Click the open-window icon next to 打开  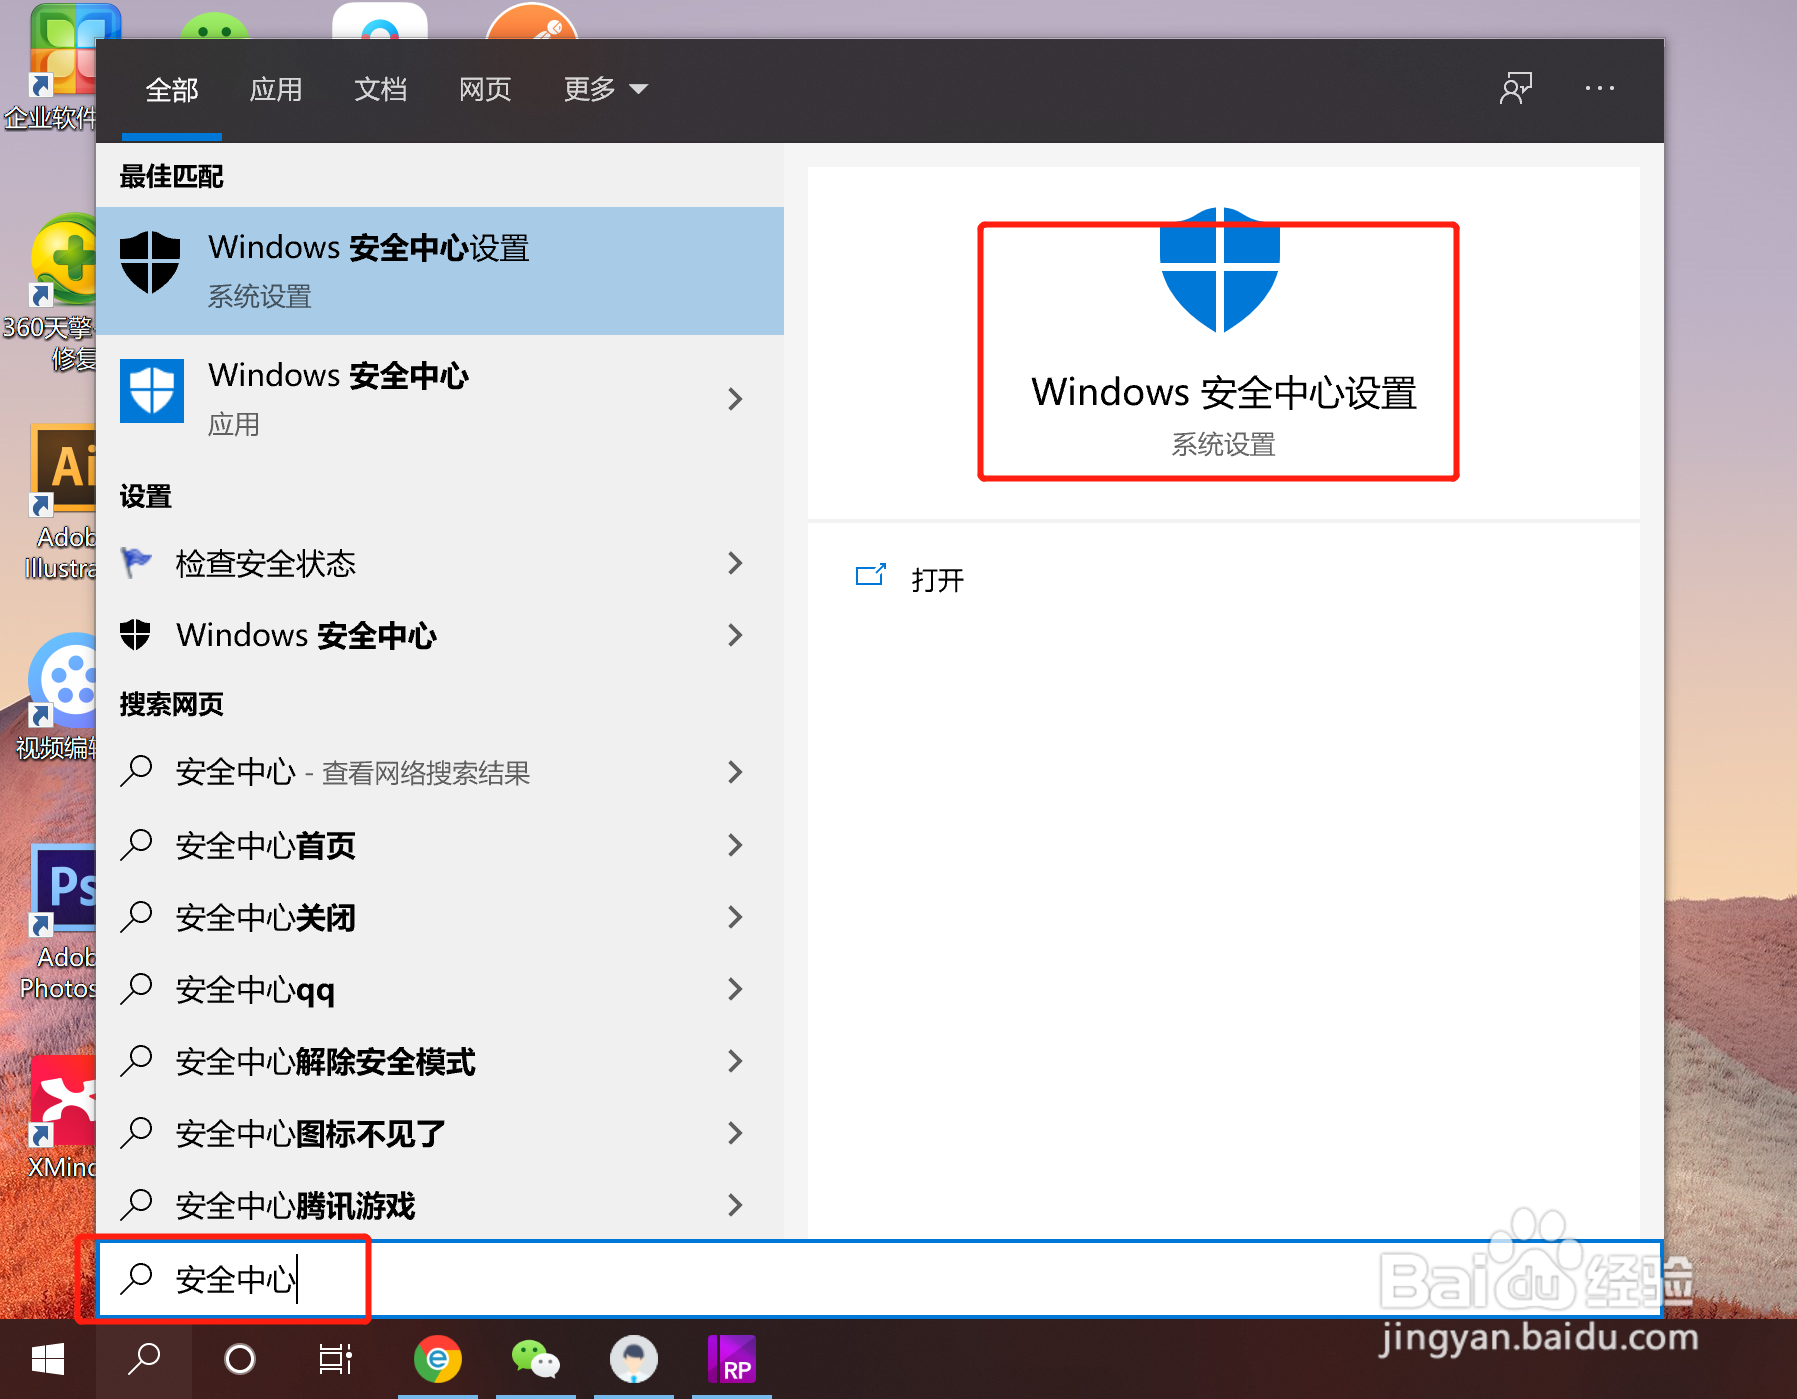(x=871, y=575)
